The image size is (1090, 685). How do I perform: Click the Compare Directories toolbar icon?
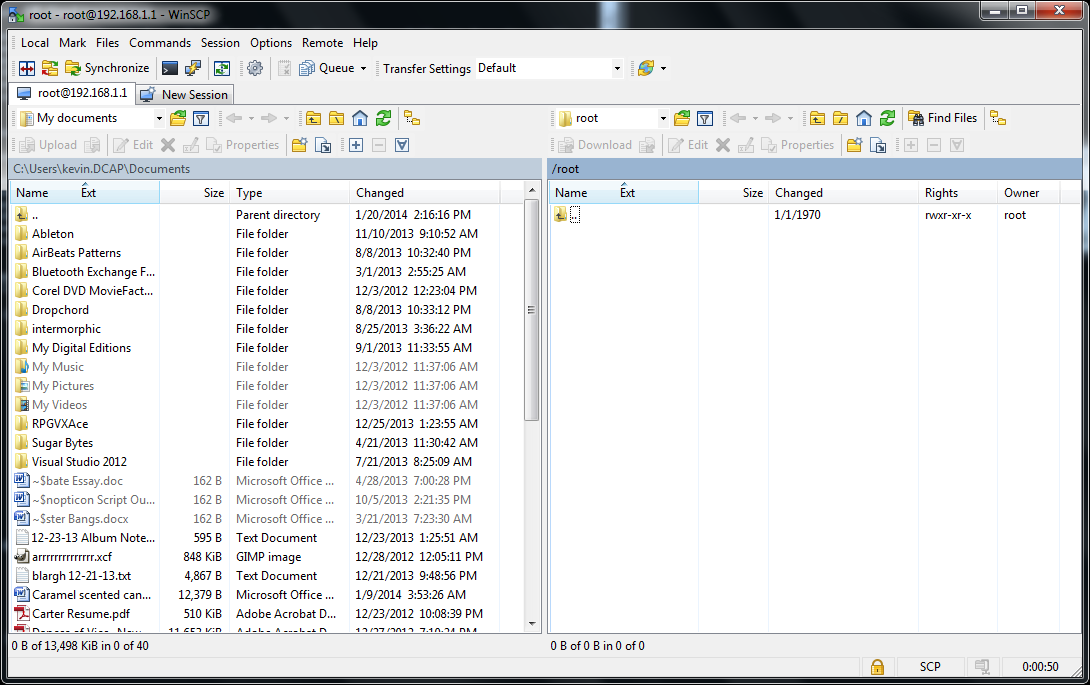[27, 68]
